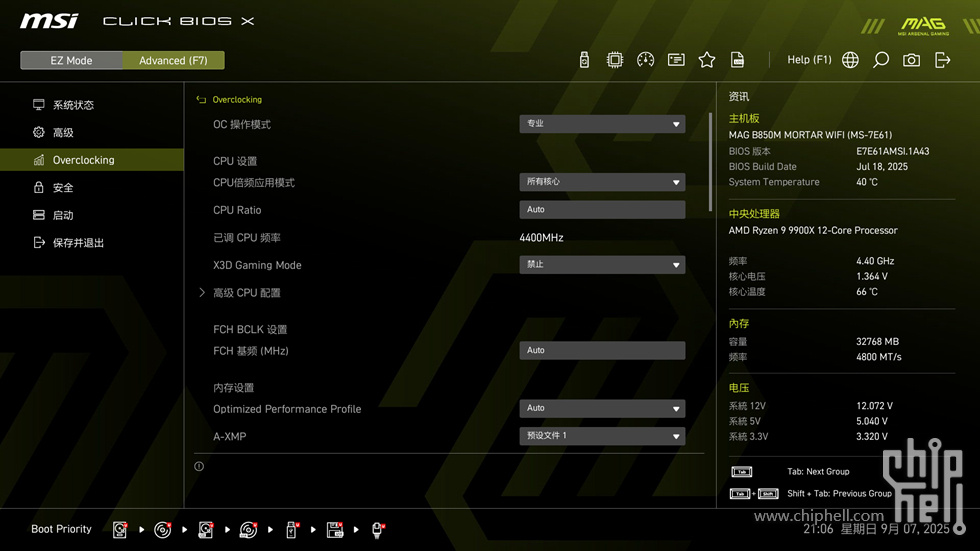Image resolution: width=980 pixels, height=551 pixels.
Task: Expand 高级 CPU 配置 submenu
Action: coord(246,293)
